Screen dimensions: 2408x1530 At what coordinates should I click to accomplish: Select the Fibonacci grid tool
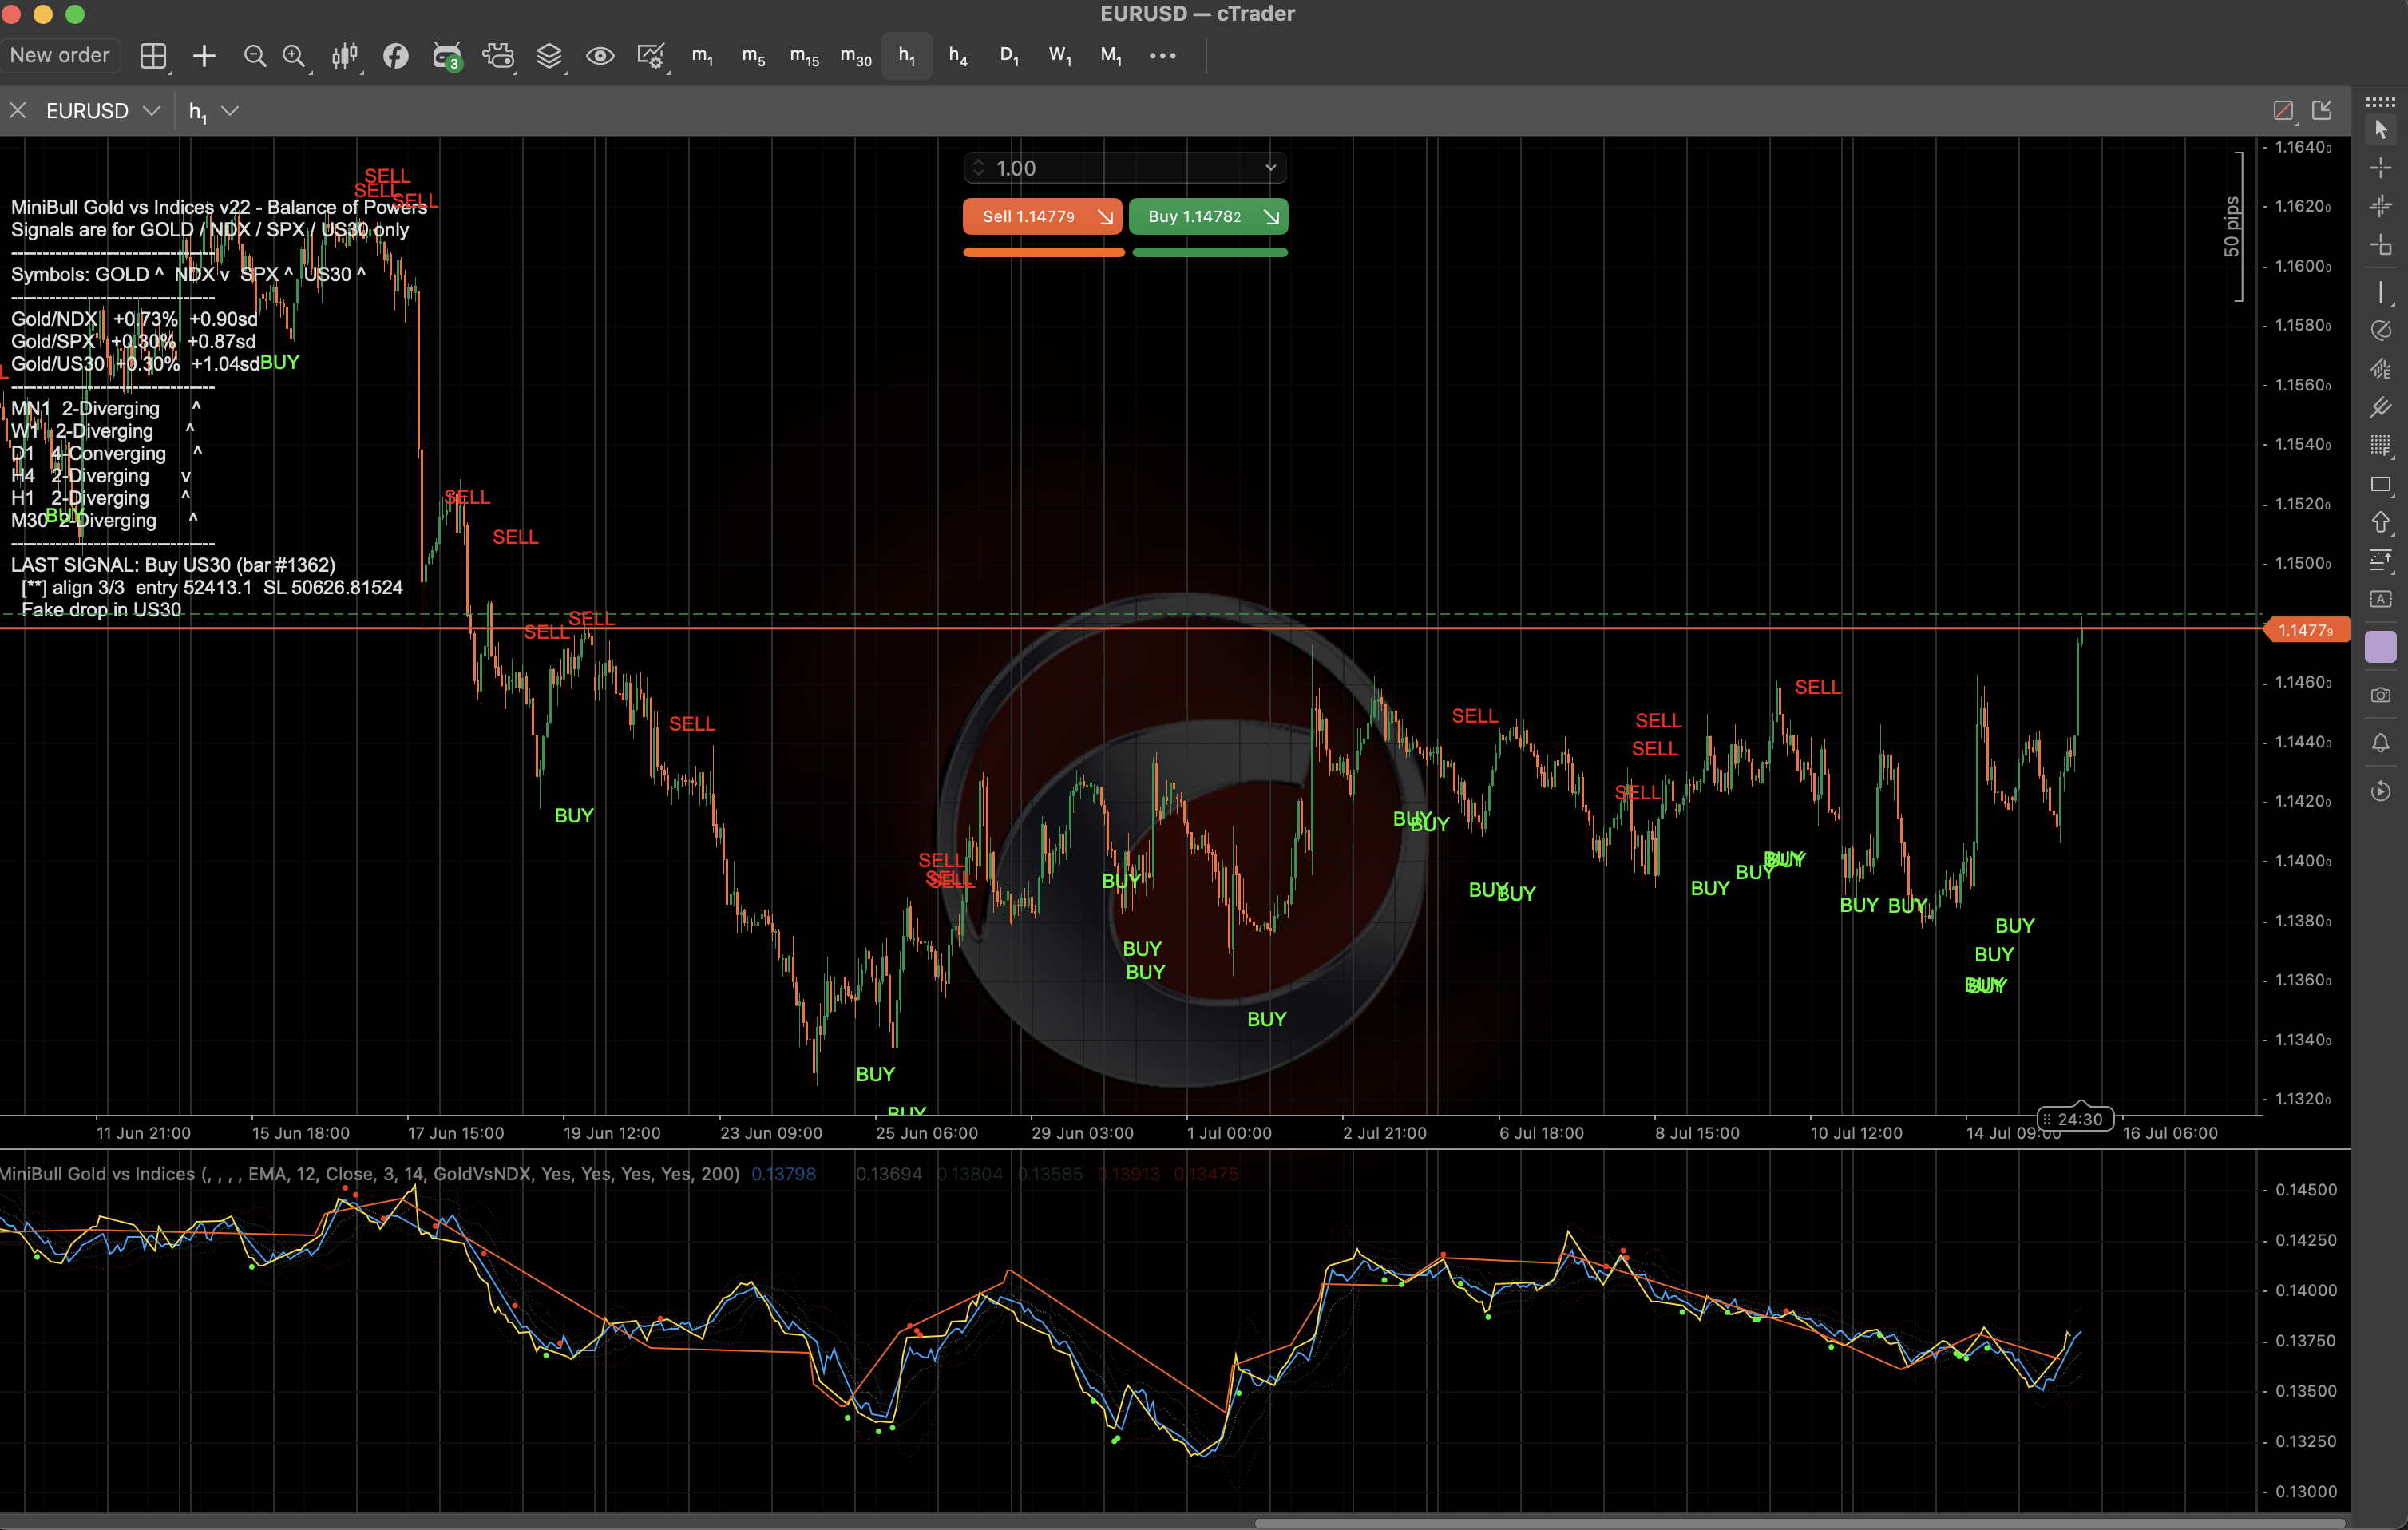(x=2381, y=445)
